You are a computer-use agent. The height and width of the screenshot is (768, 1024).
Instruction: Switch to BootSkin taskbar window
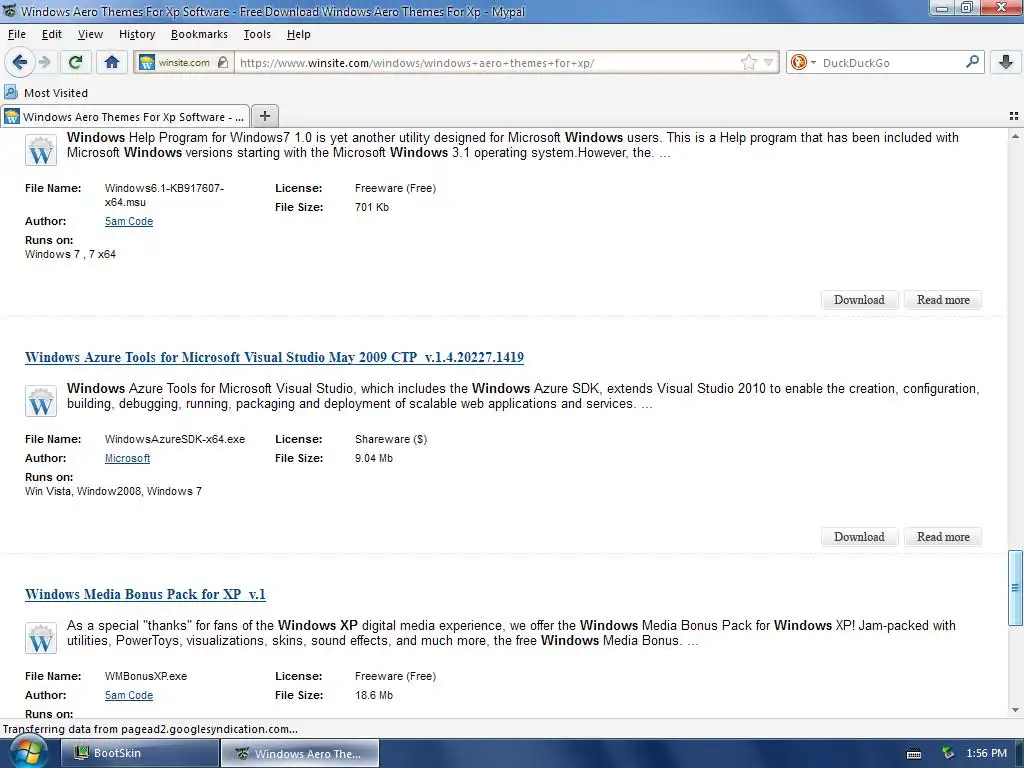click(139, 753)
